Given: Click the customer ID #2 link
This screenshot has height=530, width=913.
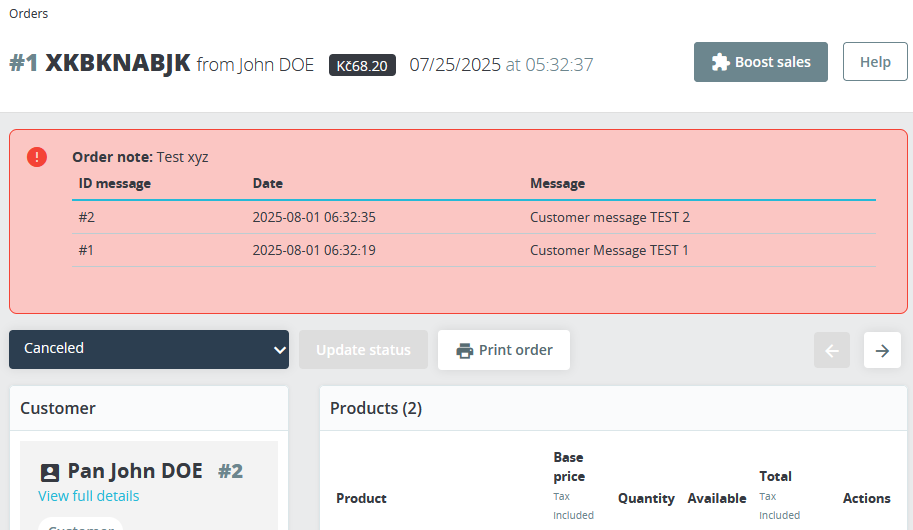Looking at the screenshot, I should pos(230,471).
